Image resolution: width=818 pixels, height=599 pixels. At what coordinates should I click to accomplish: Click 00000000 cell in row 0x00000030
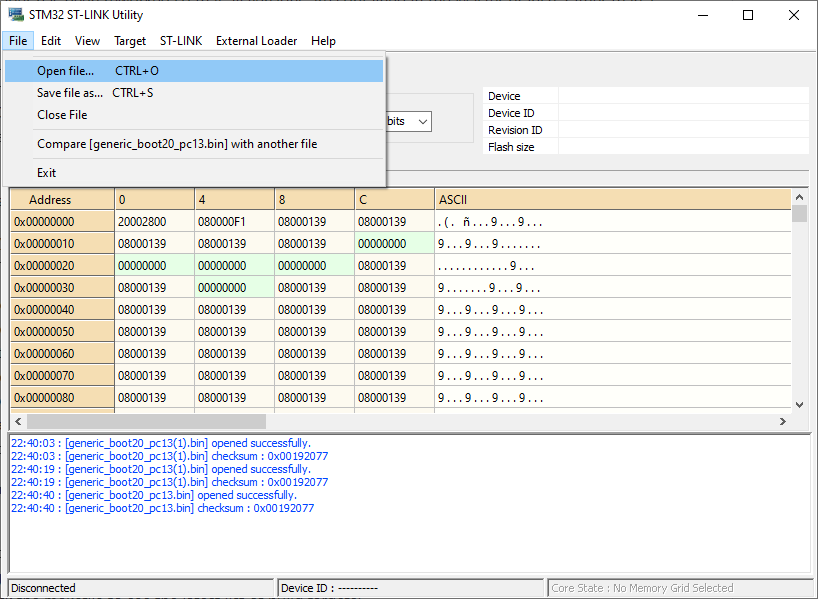(234, 287)
